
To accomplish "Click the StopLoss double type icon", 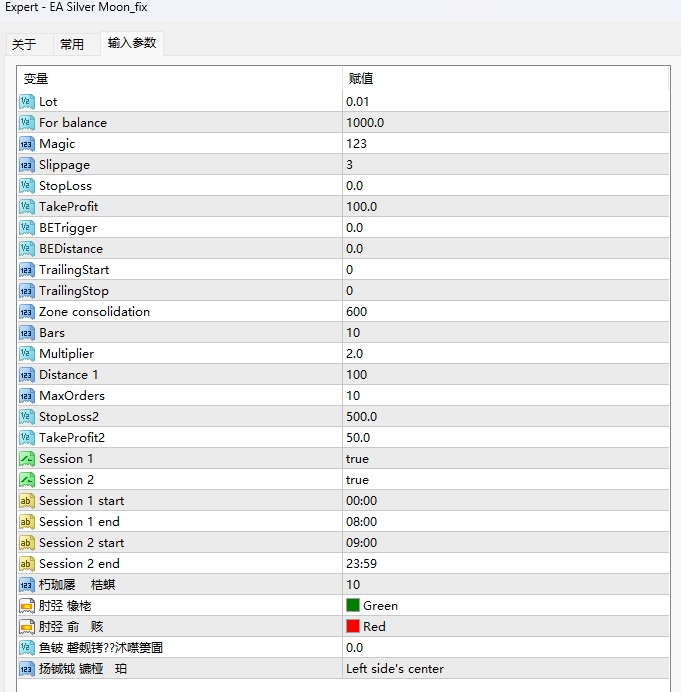I will point(26,186).
